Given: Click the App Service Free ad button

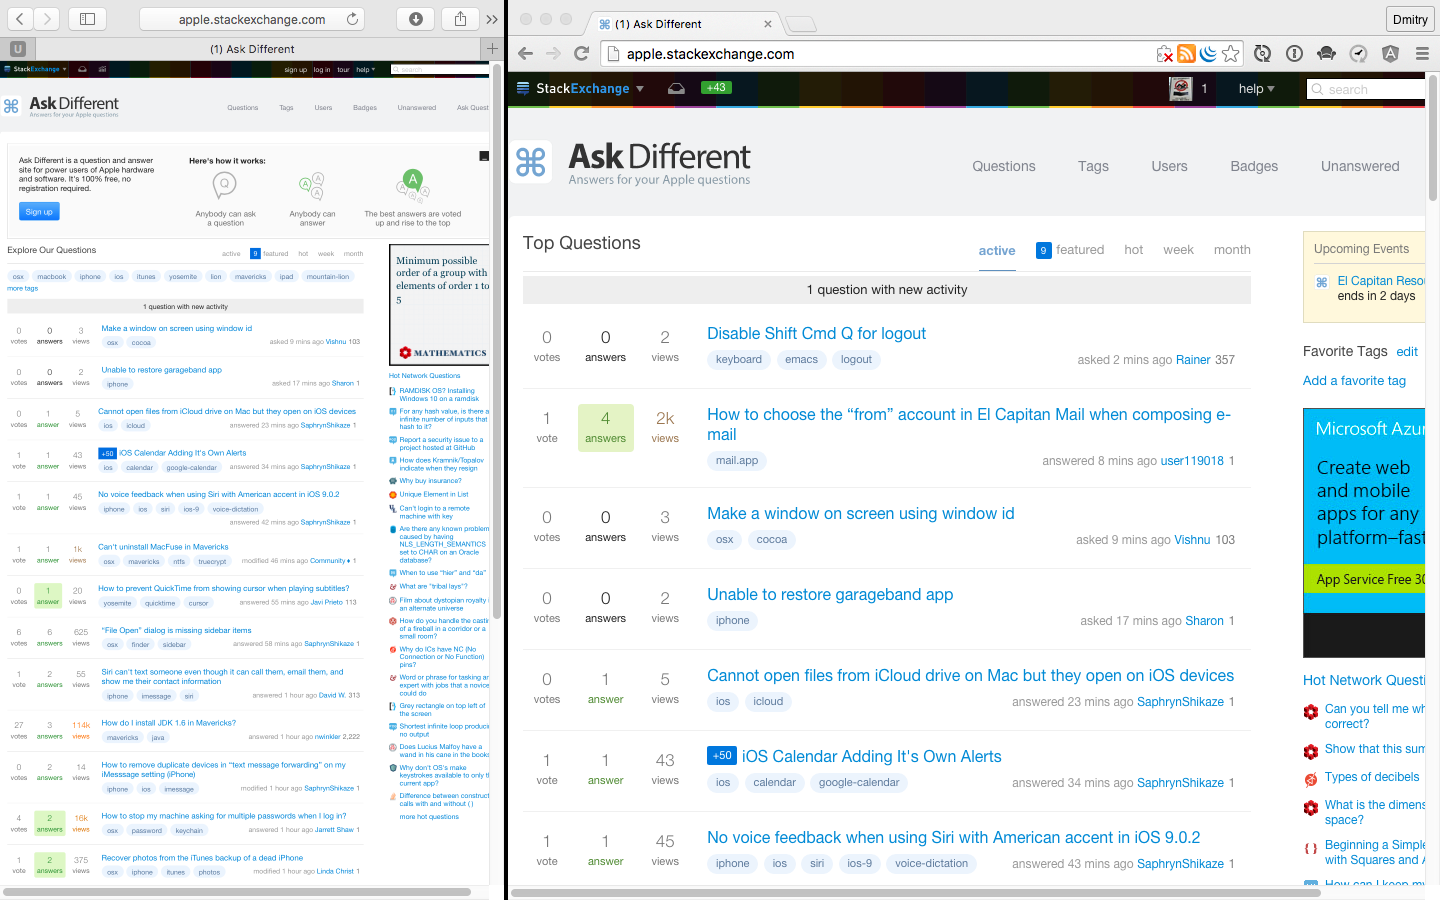Looking at the screenshot, I should point(1364,579).
